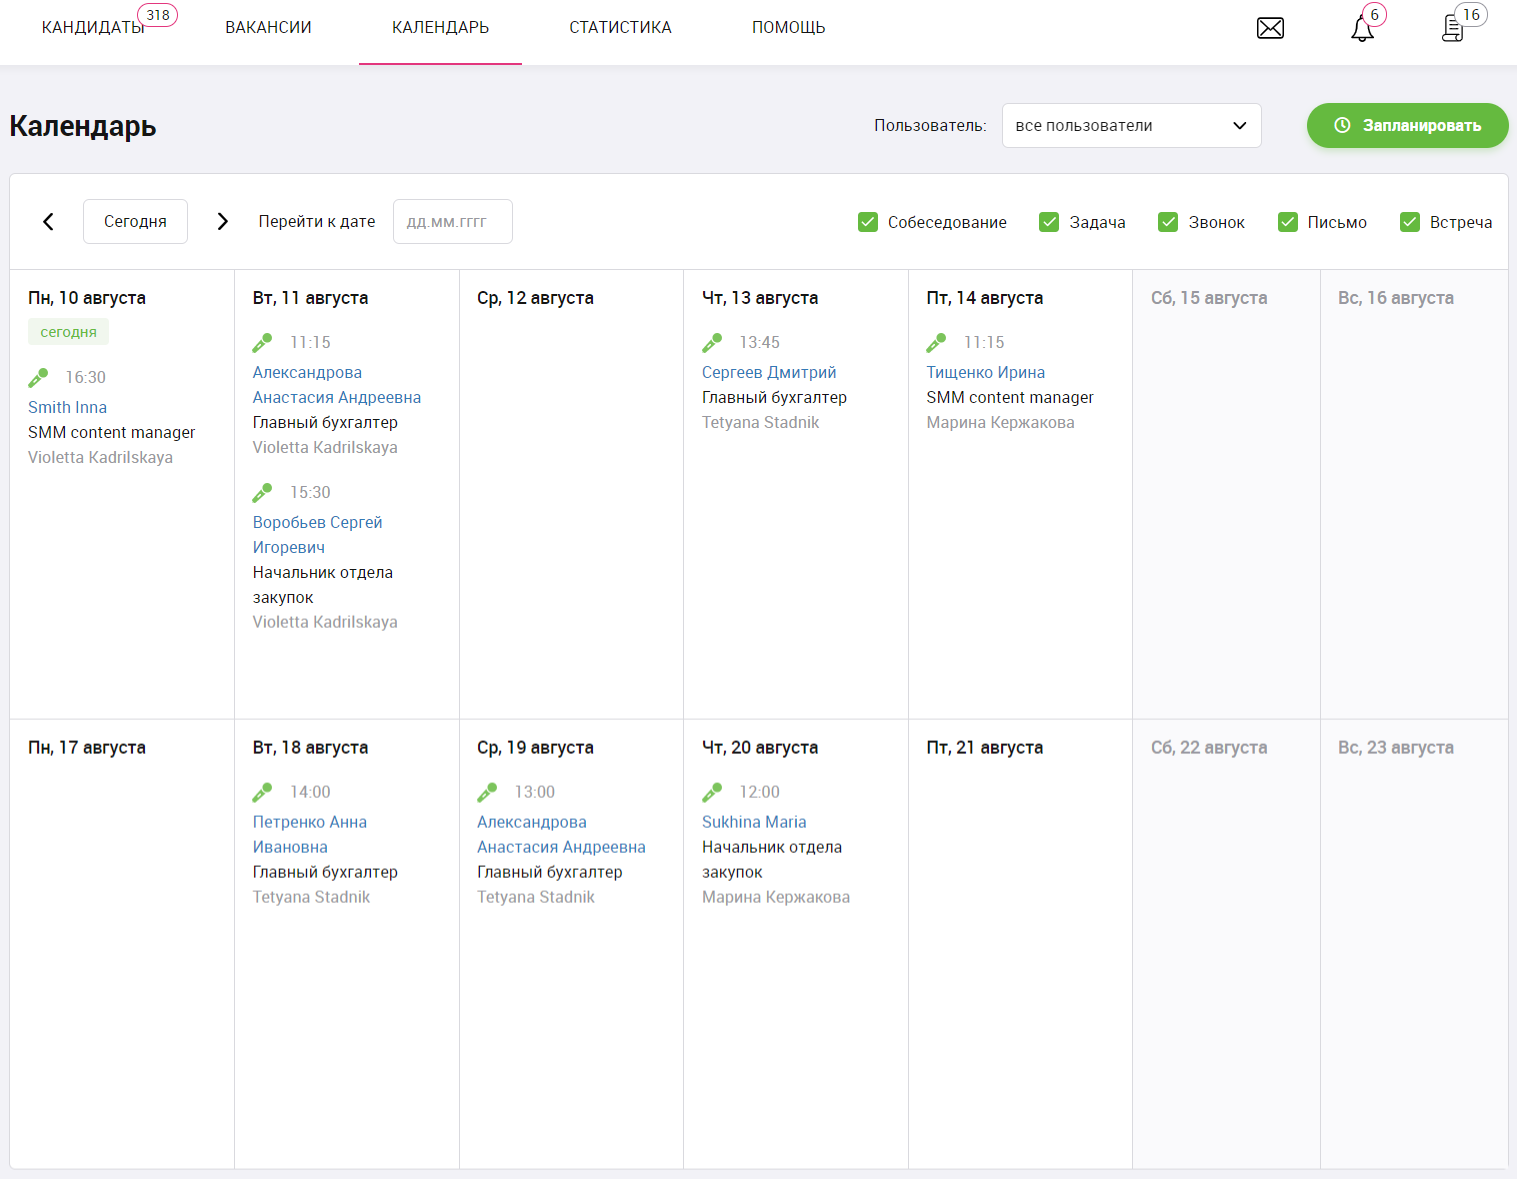Disable the Встреча filter checkbox
The width and height of the screenshot is (1517, 1179).
1410,222
